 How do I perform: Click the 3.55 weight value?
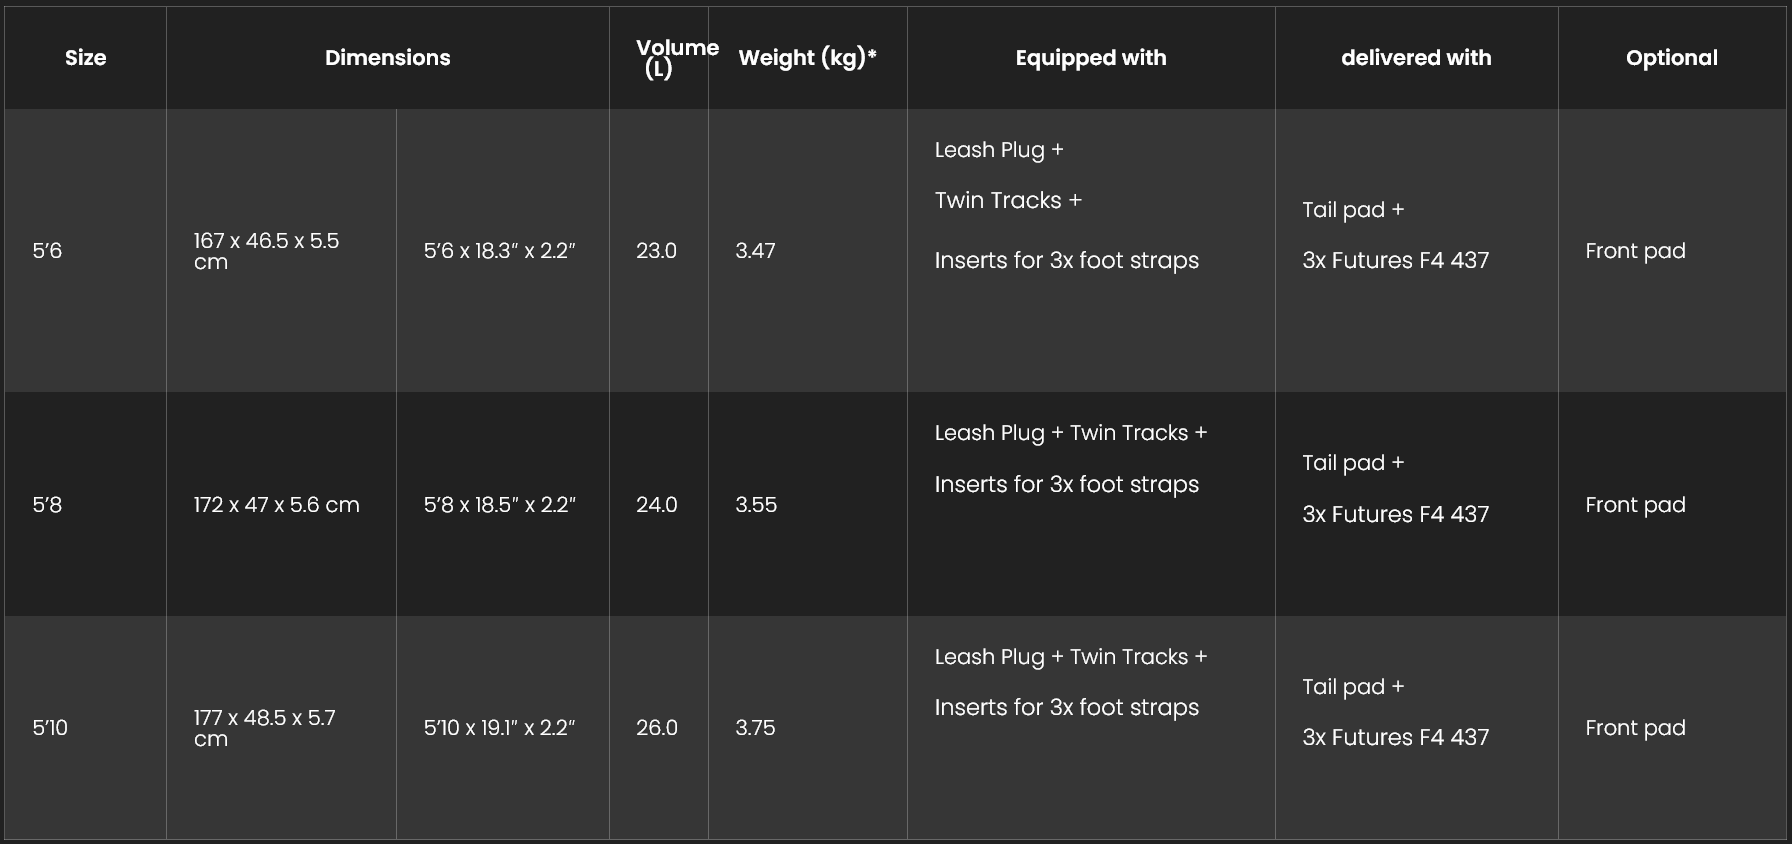coord(755,505)
